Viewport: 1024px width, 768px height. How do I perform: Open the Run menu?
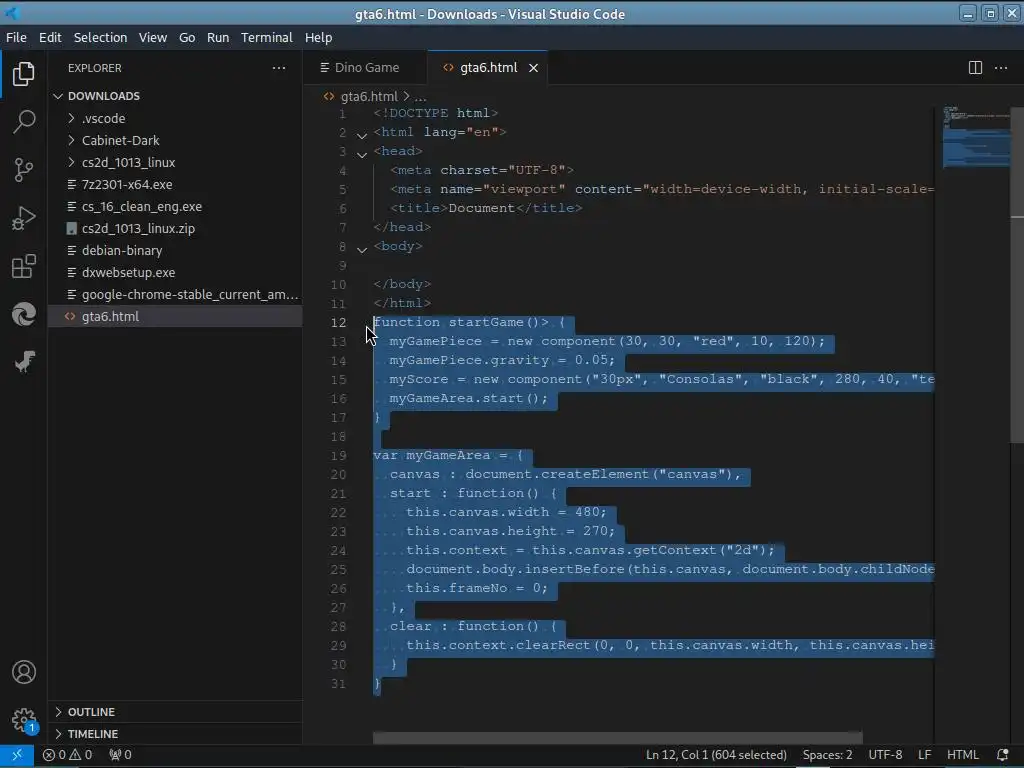(218, 37)
